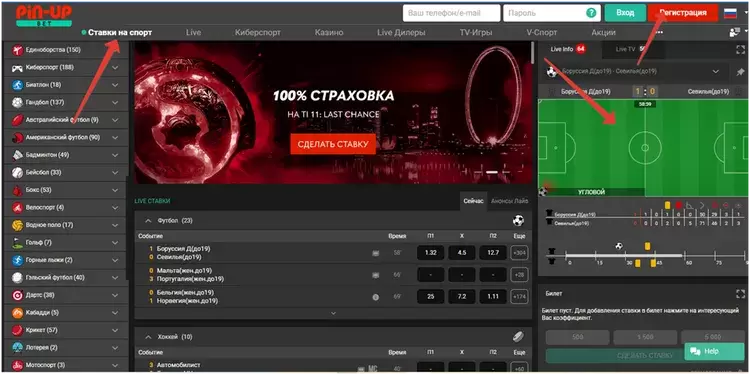Open the Казино section
Viewport: 750px width, 375px height.
point(329,33)
